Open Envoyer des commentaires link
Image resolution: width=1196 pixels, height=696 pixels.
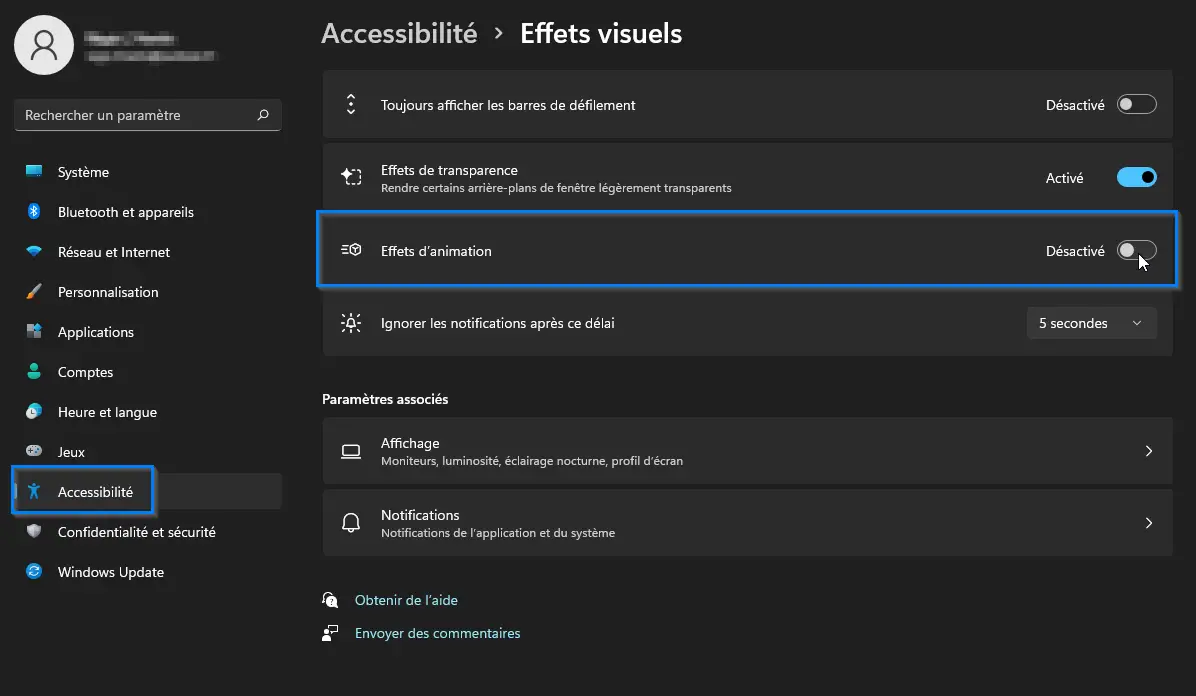click(437, 633)
